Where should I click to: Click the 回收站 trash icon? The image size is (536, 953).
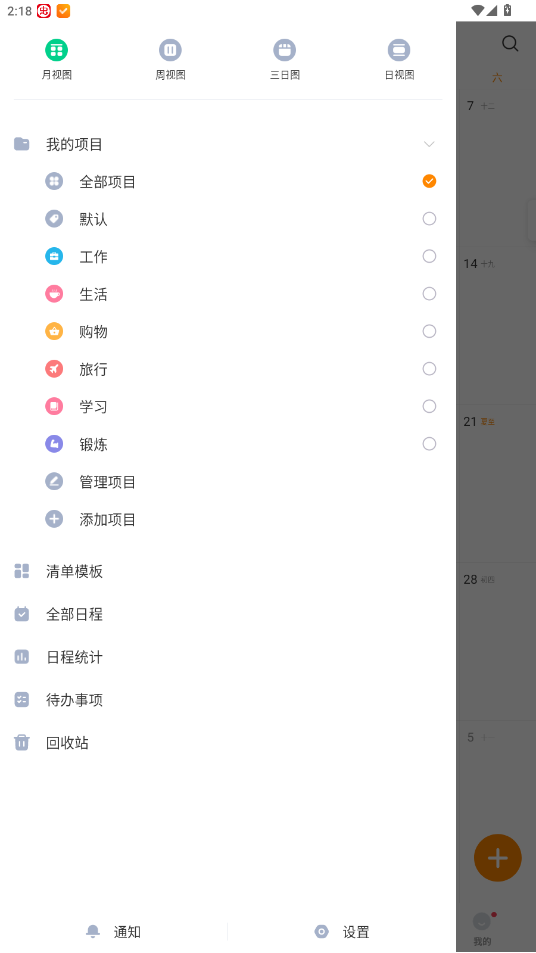tap(22, 743)
